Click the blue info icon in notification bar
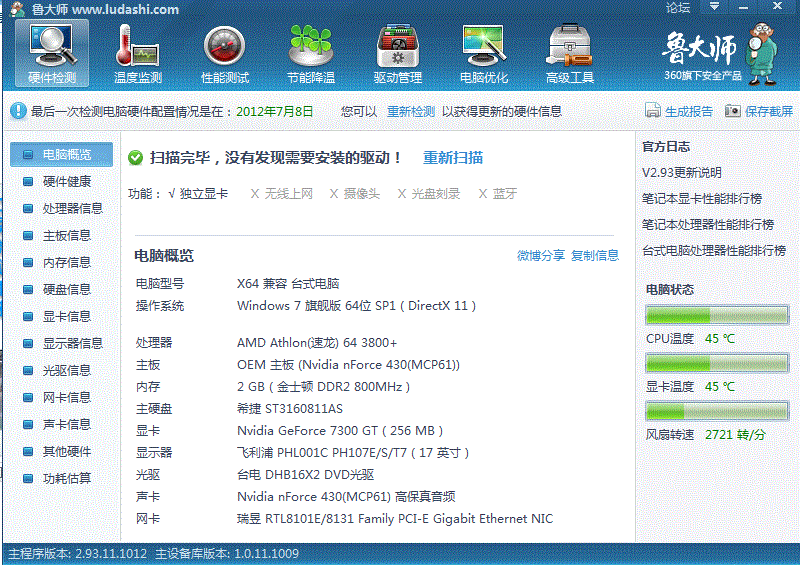 click(18, 111)
